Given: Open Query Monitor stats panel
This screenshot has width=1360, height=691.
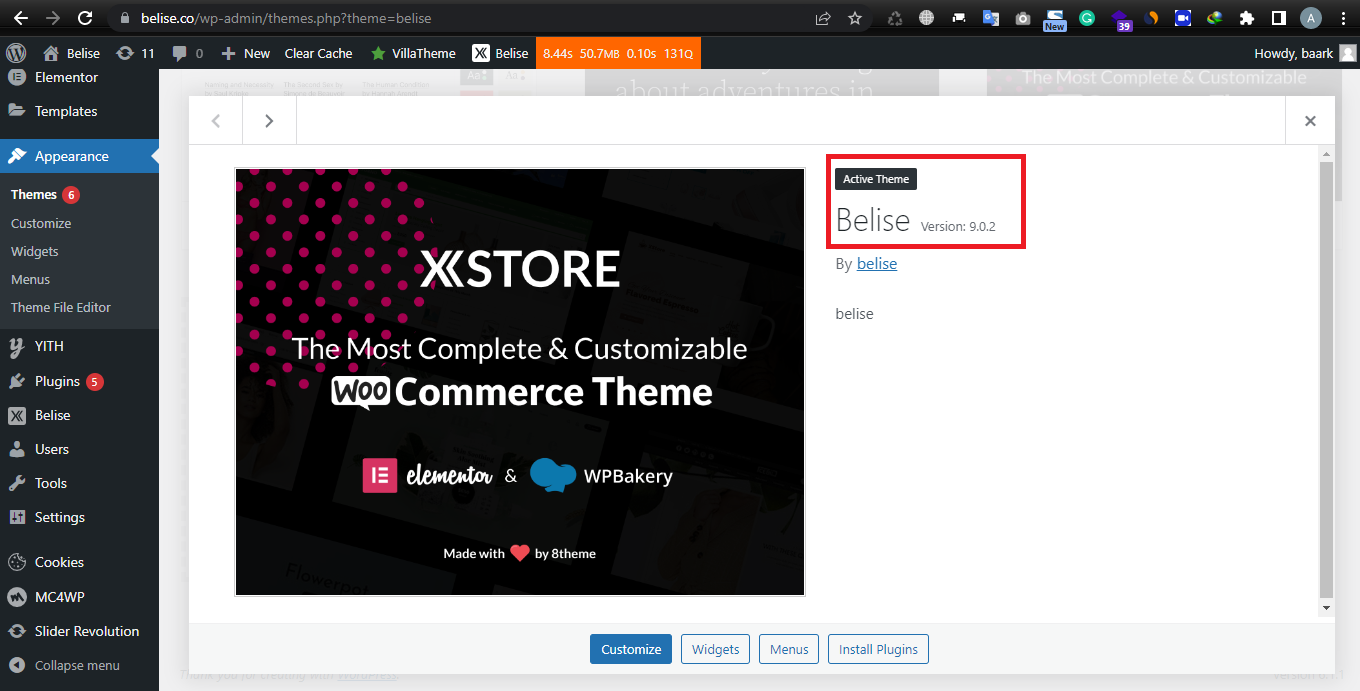Looking at the screenshot, I should [x=618, y=53].
